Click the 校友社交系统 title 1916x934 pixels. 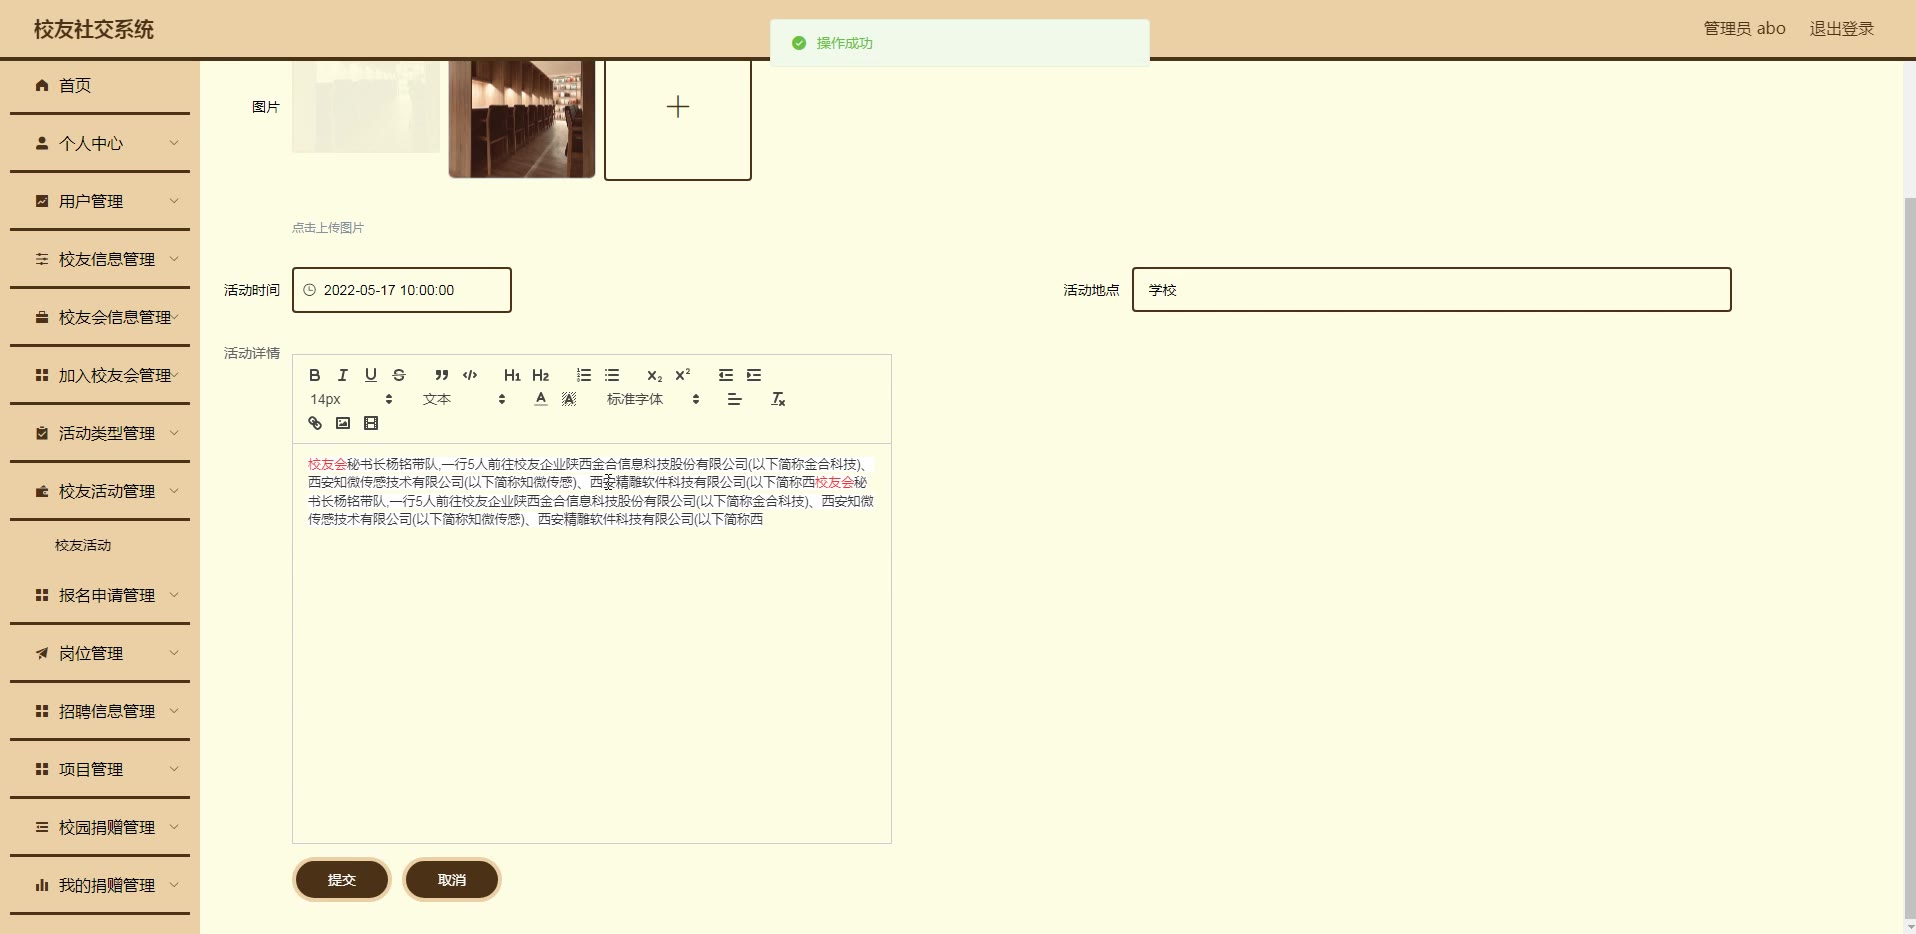click(x=94, y=30)
